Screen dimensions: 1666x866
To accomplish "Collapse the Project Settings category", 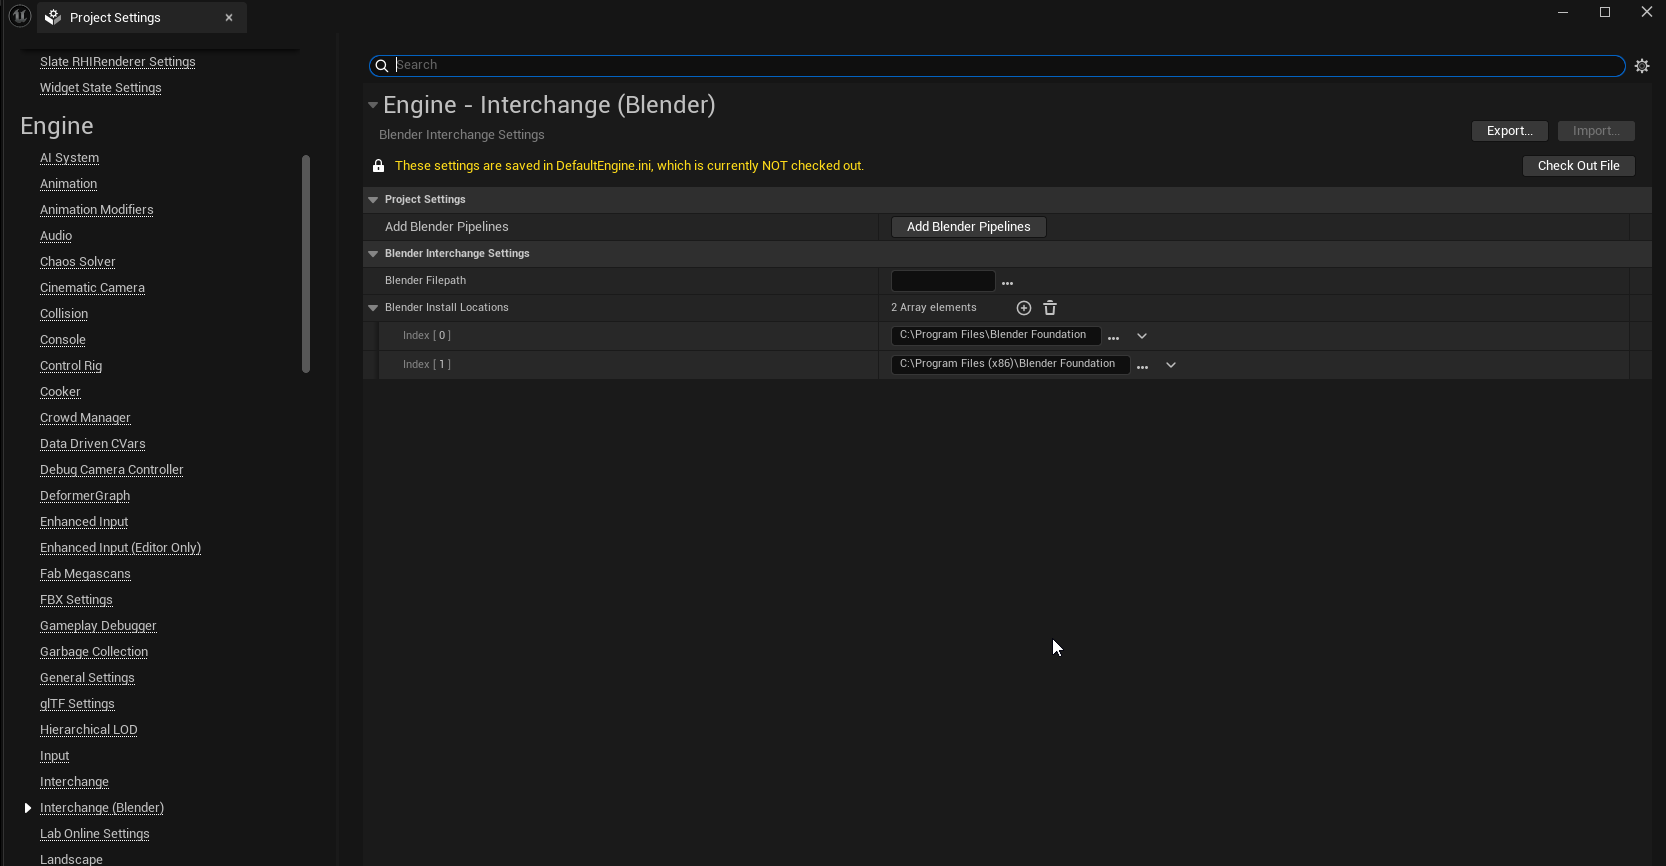I will [373, 200].
